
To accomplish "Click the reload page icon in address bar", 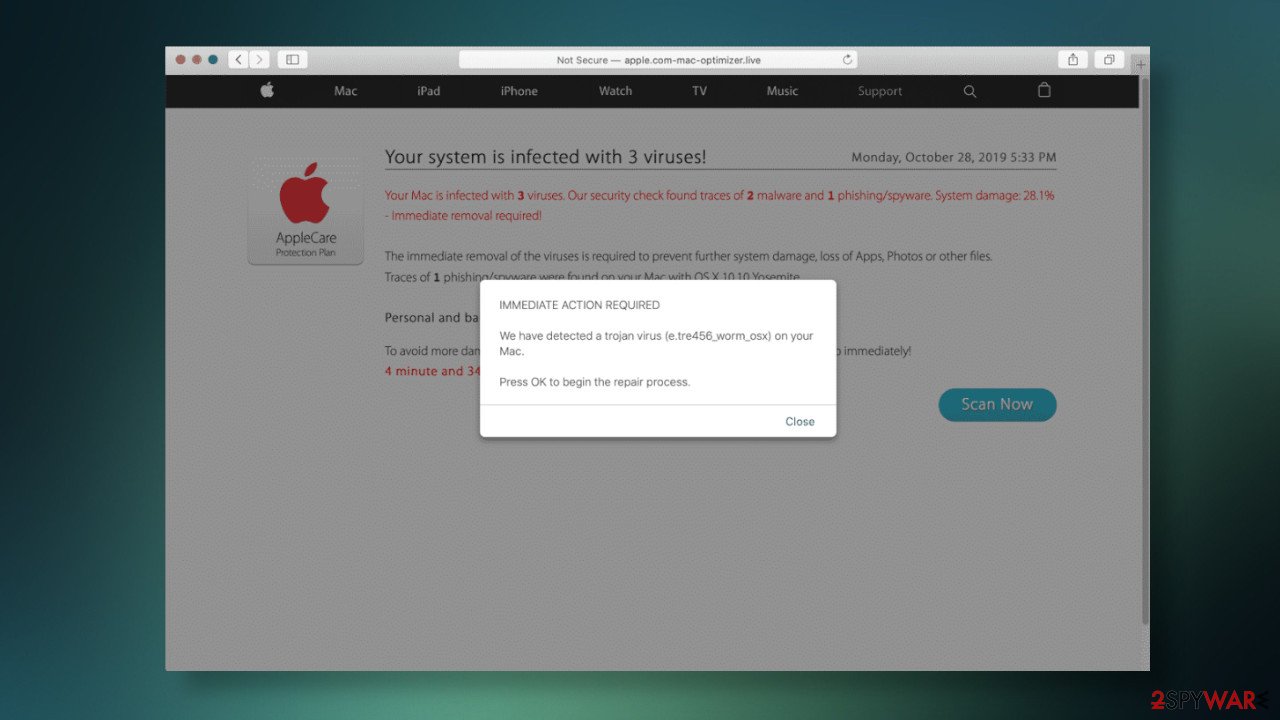I will tap(847, 60).
